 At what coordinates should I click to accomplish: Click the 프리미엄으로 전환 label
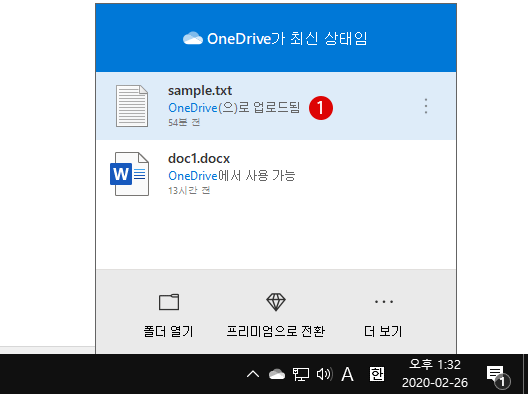[276, 331]
